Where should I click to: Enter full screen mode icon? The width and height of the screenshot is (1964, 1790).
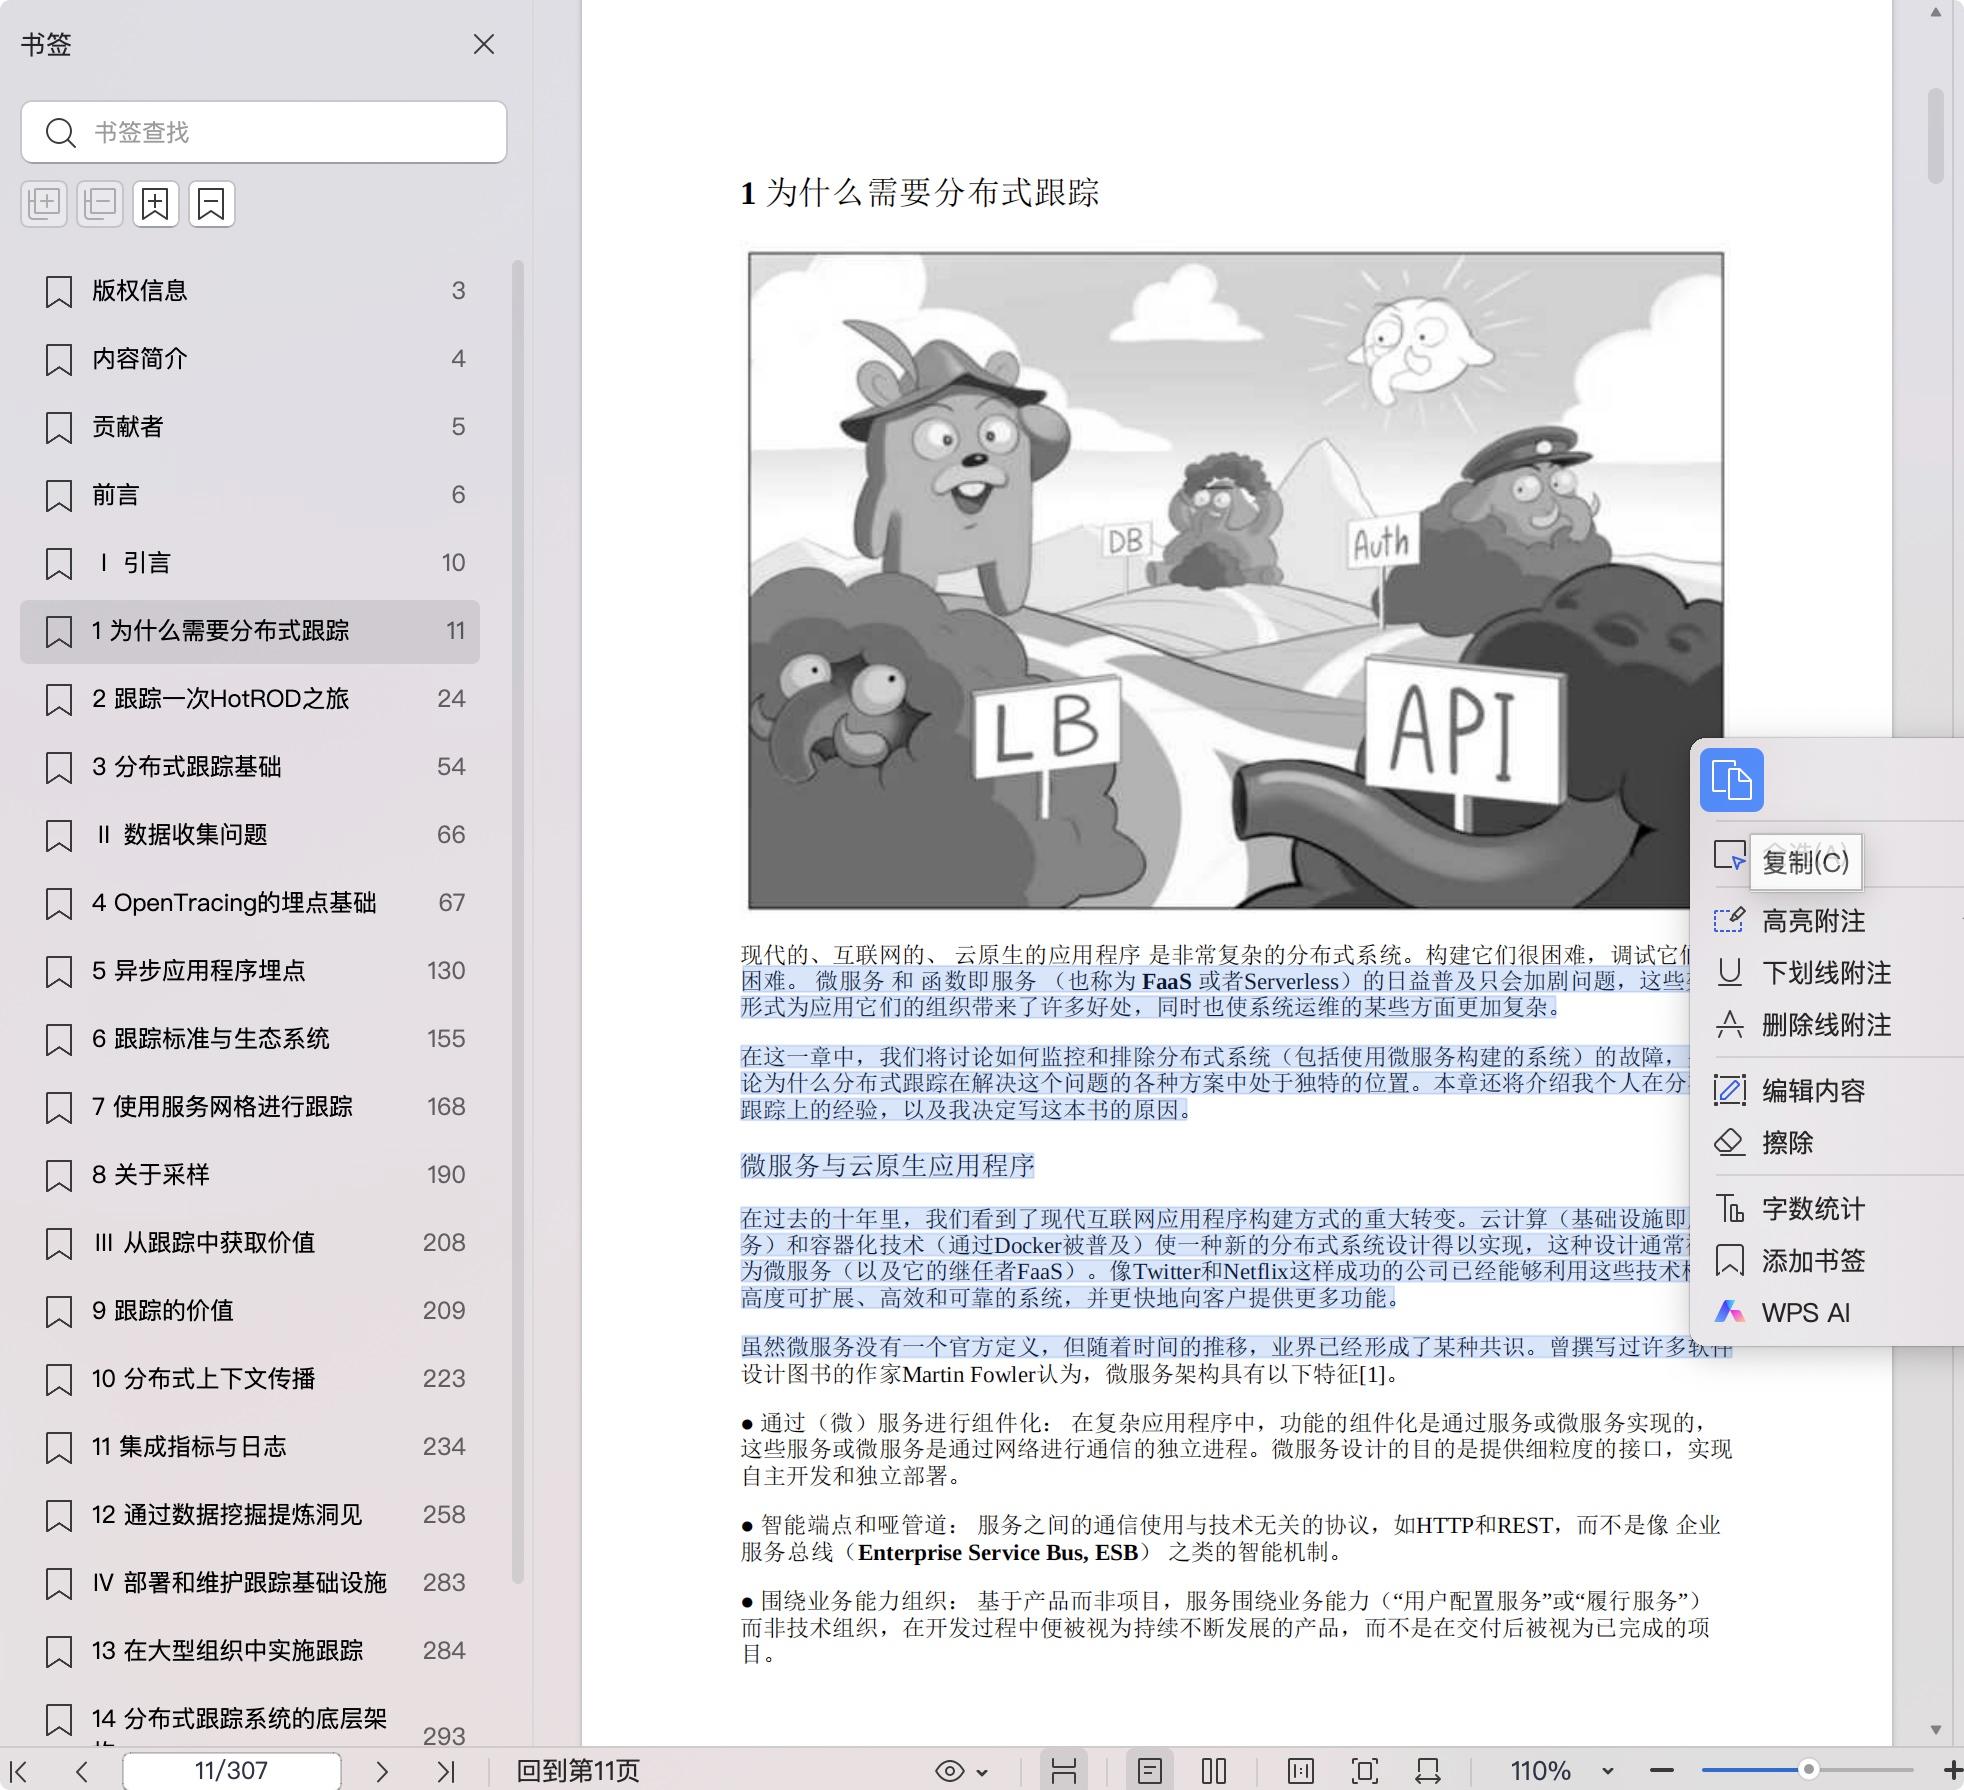[1365, 1771]
